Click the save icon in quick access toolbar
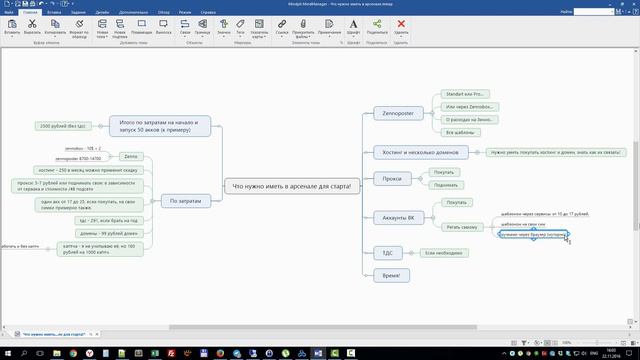Screen dimensions: 640x360 point(25,4)
